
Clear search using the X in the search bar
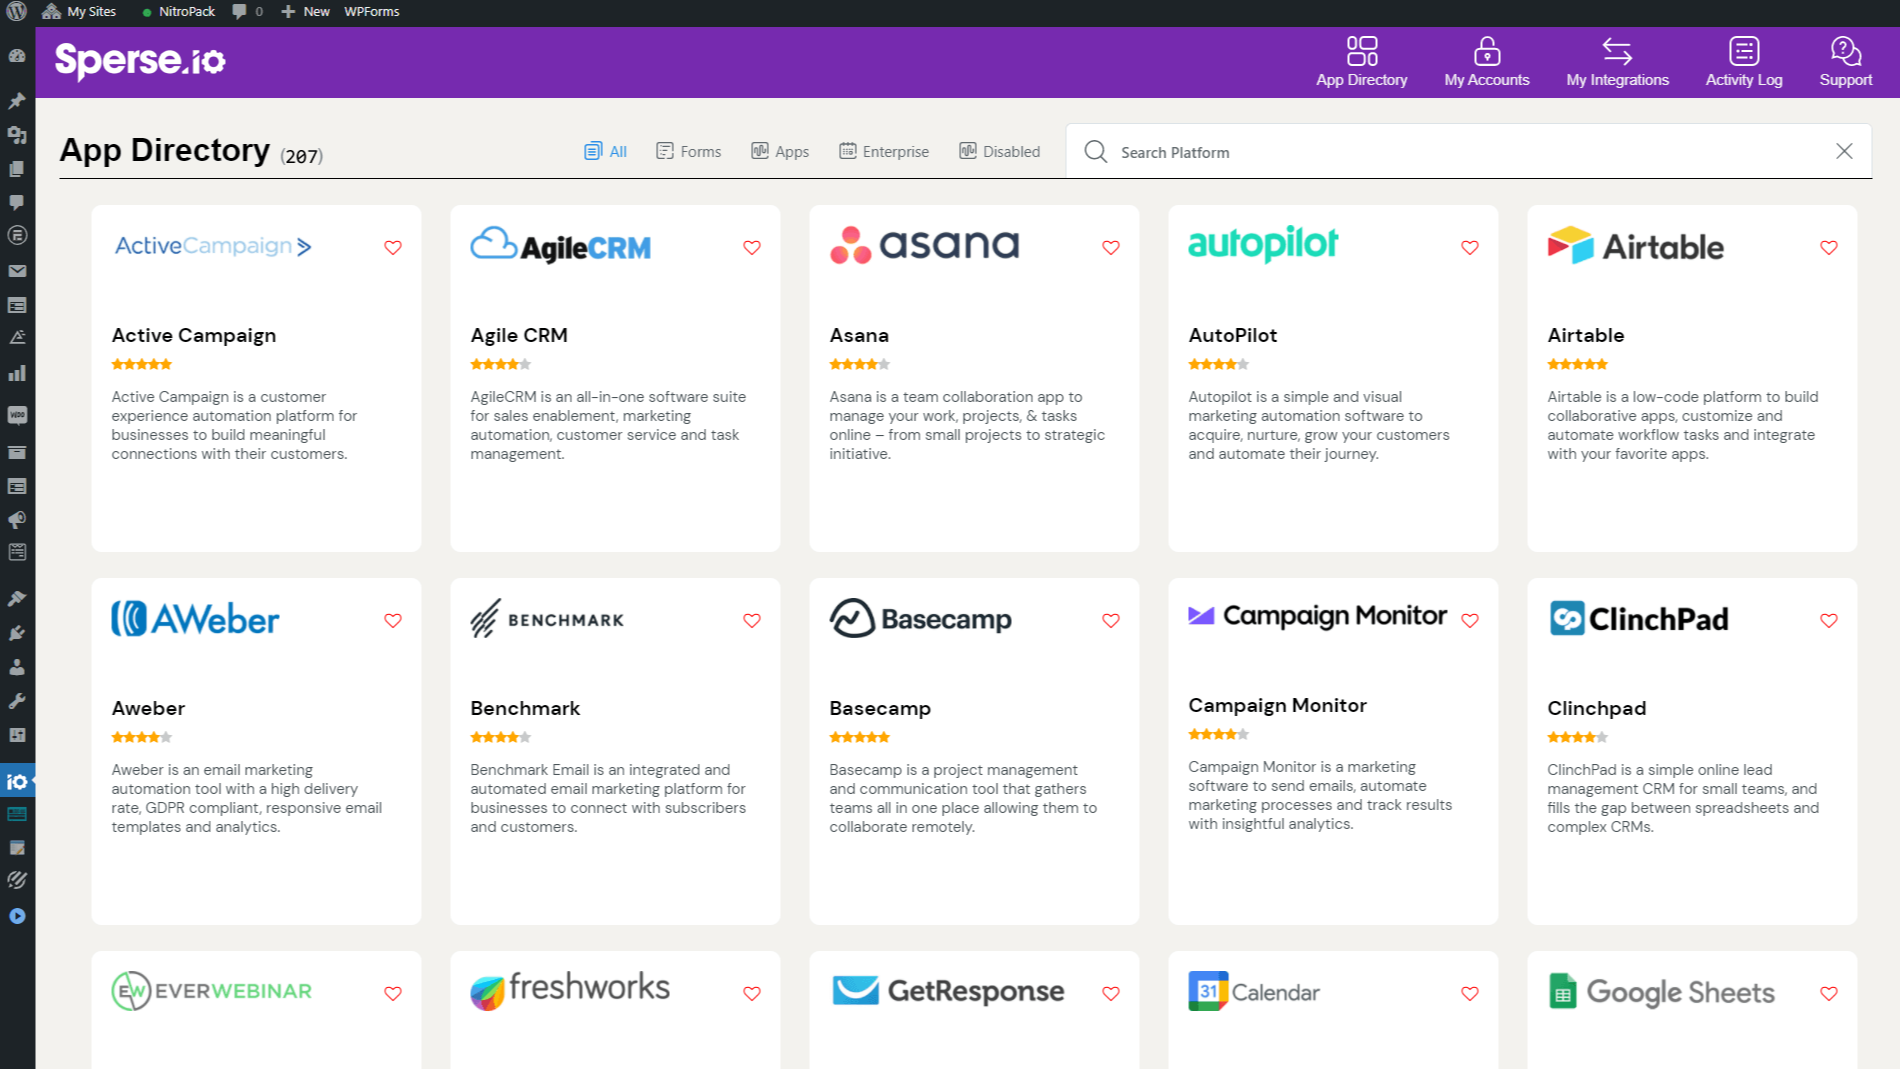click(1845, 151)
